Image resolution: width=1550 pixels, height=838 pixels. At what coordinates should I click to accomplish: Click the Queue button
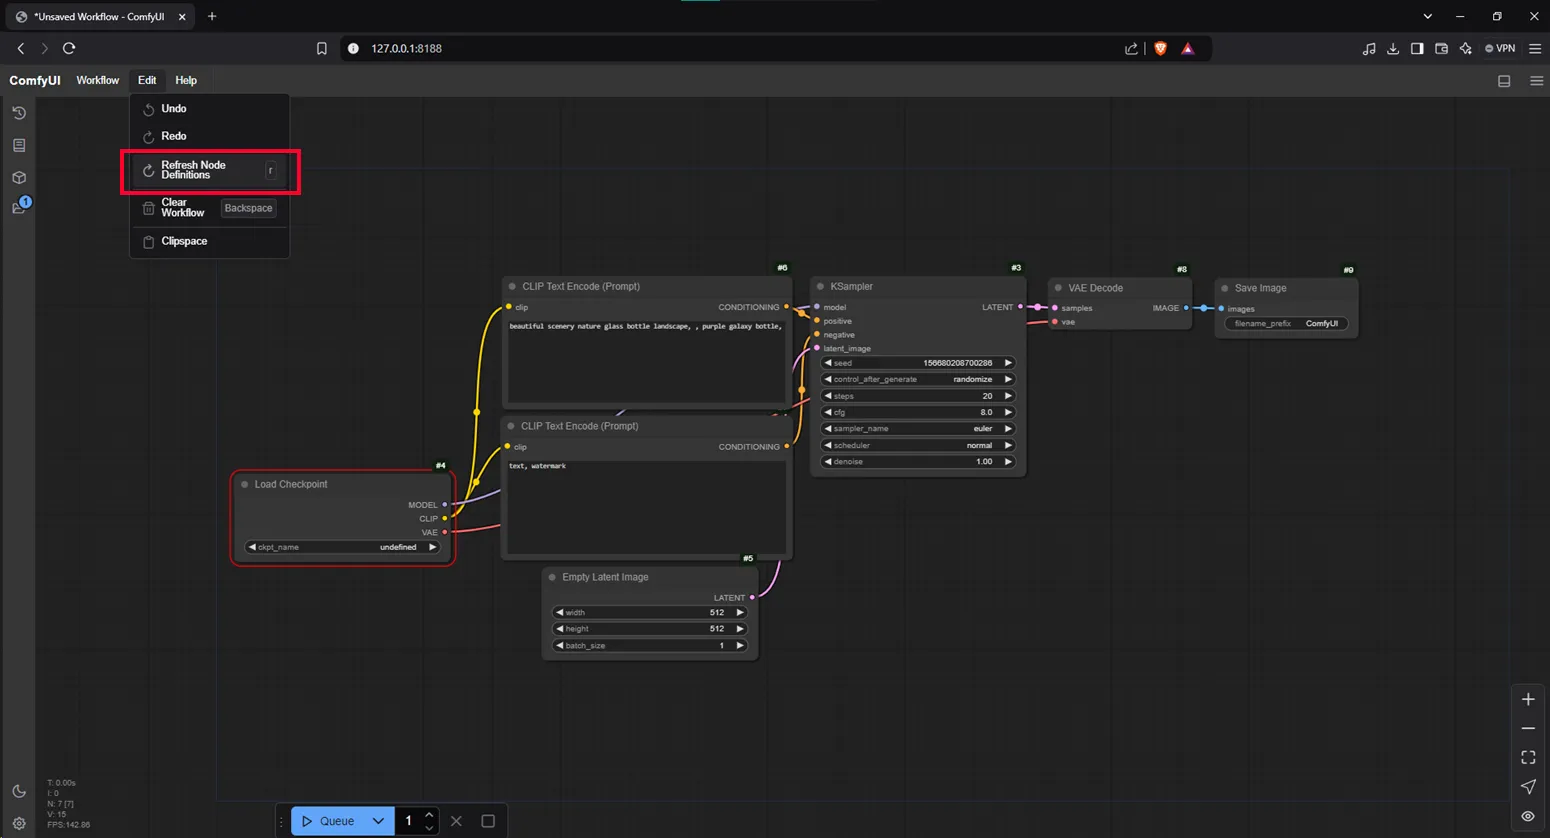pyautogui.click(x=328, y=821)
